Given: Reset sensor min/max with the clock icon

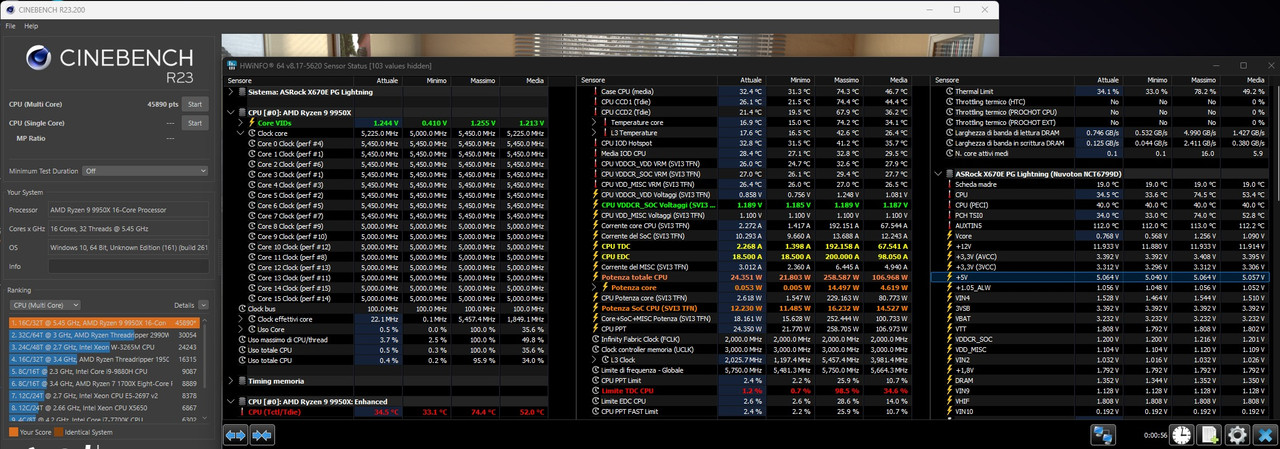Looking at the screenshot, I should click(1182, 435).
